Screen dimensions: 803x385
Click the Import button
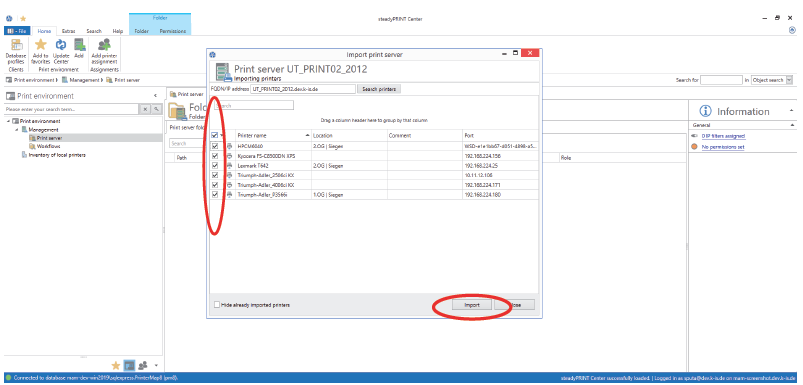[x=472, y=305]
